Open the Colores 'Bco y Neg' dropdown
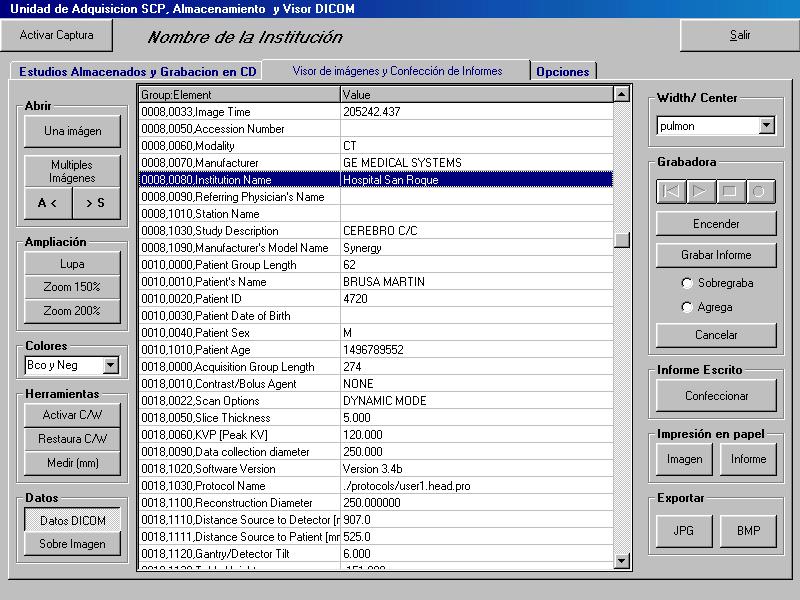800x600 pixels. [x=111, y=366]
